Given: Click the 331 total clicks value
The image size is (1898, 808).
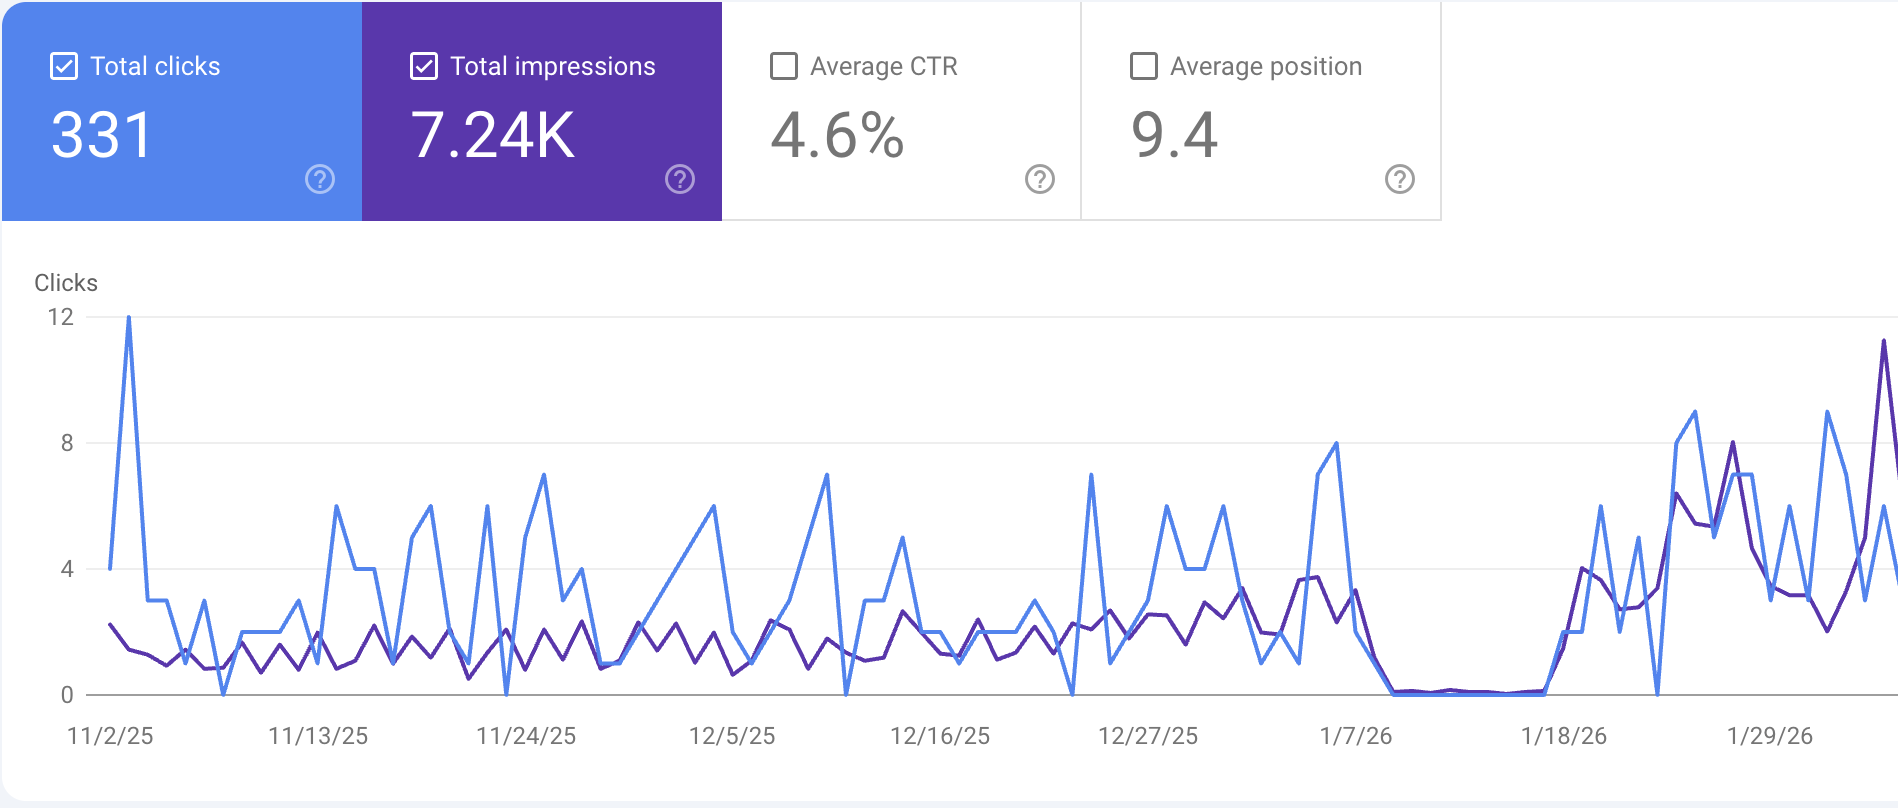Looking at the screenshot, I should 101,135.
